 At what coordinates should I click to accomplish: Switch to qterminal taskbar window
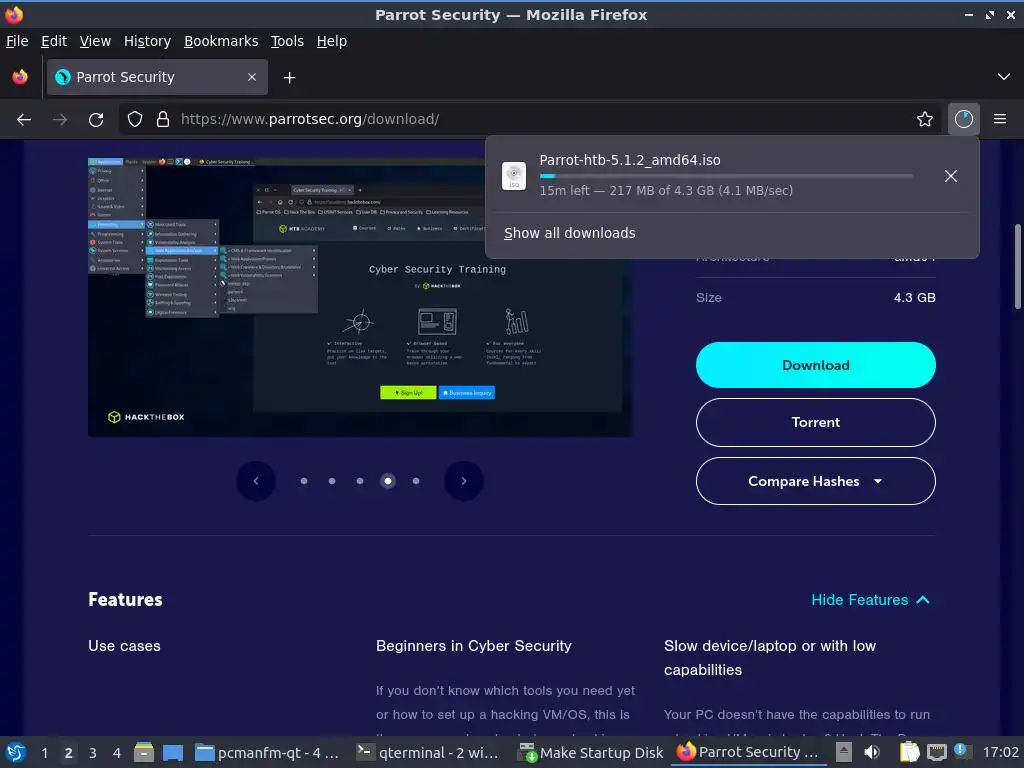[x=428, y=752]
